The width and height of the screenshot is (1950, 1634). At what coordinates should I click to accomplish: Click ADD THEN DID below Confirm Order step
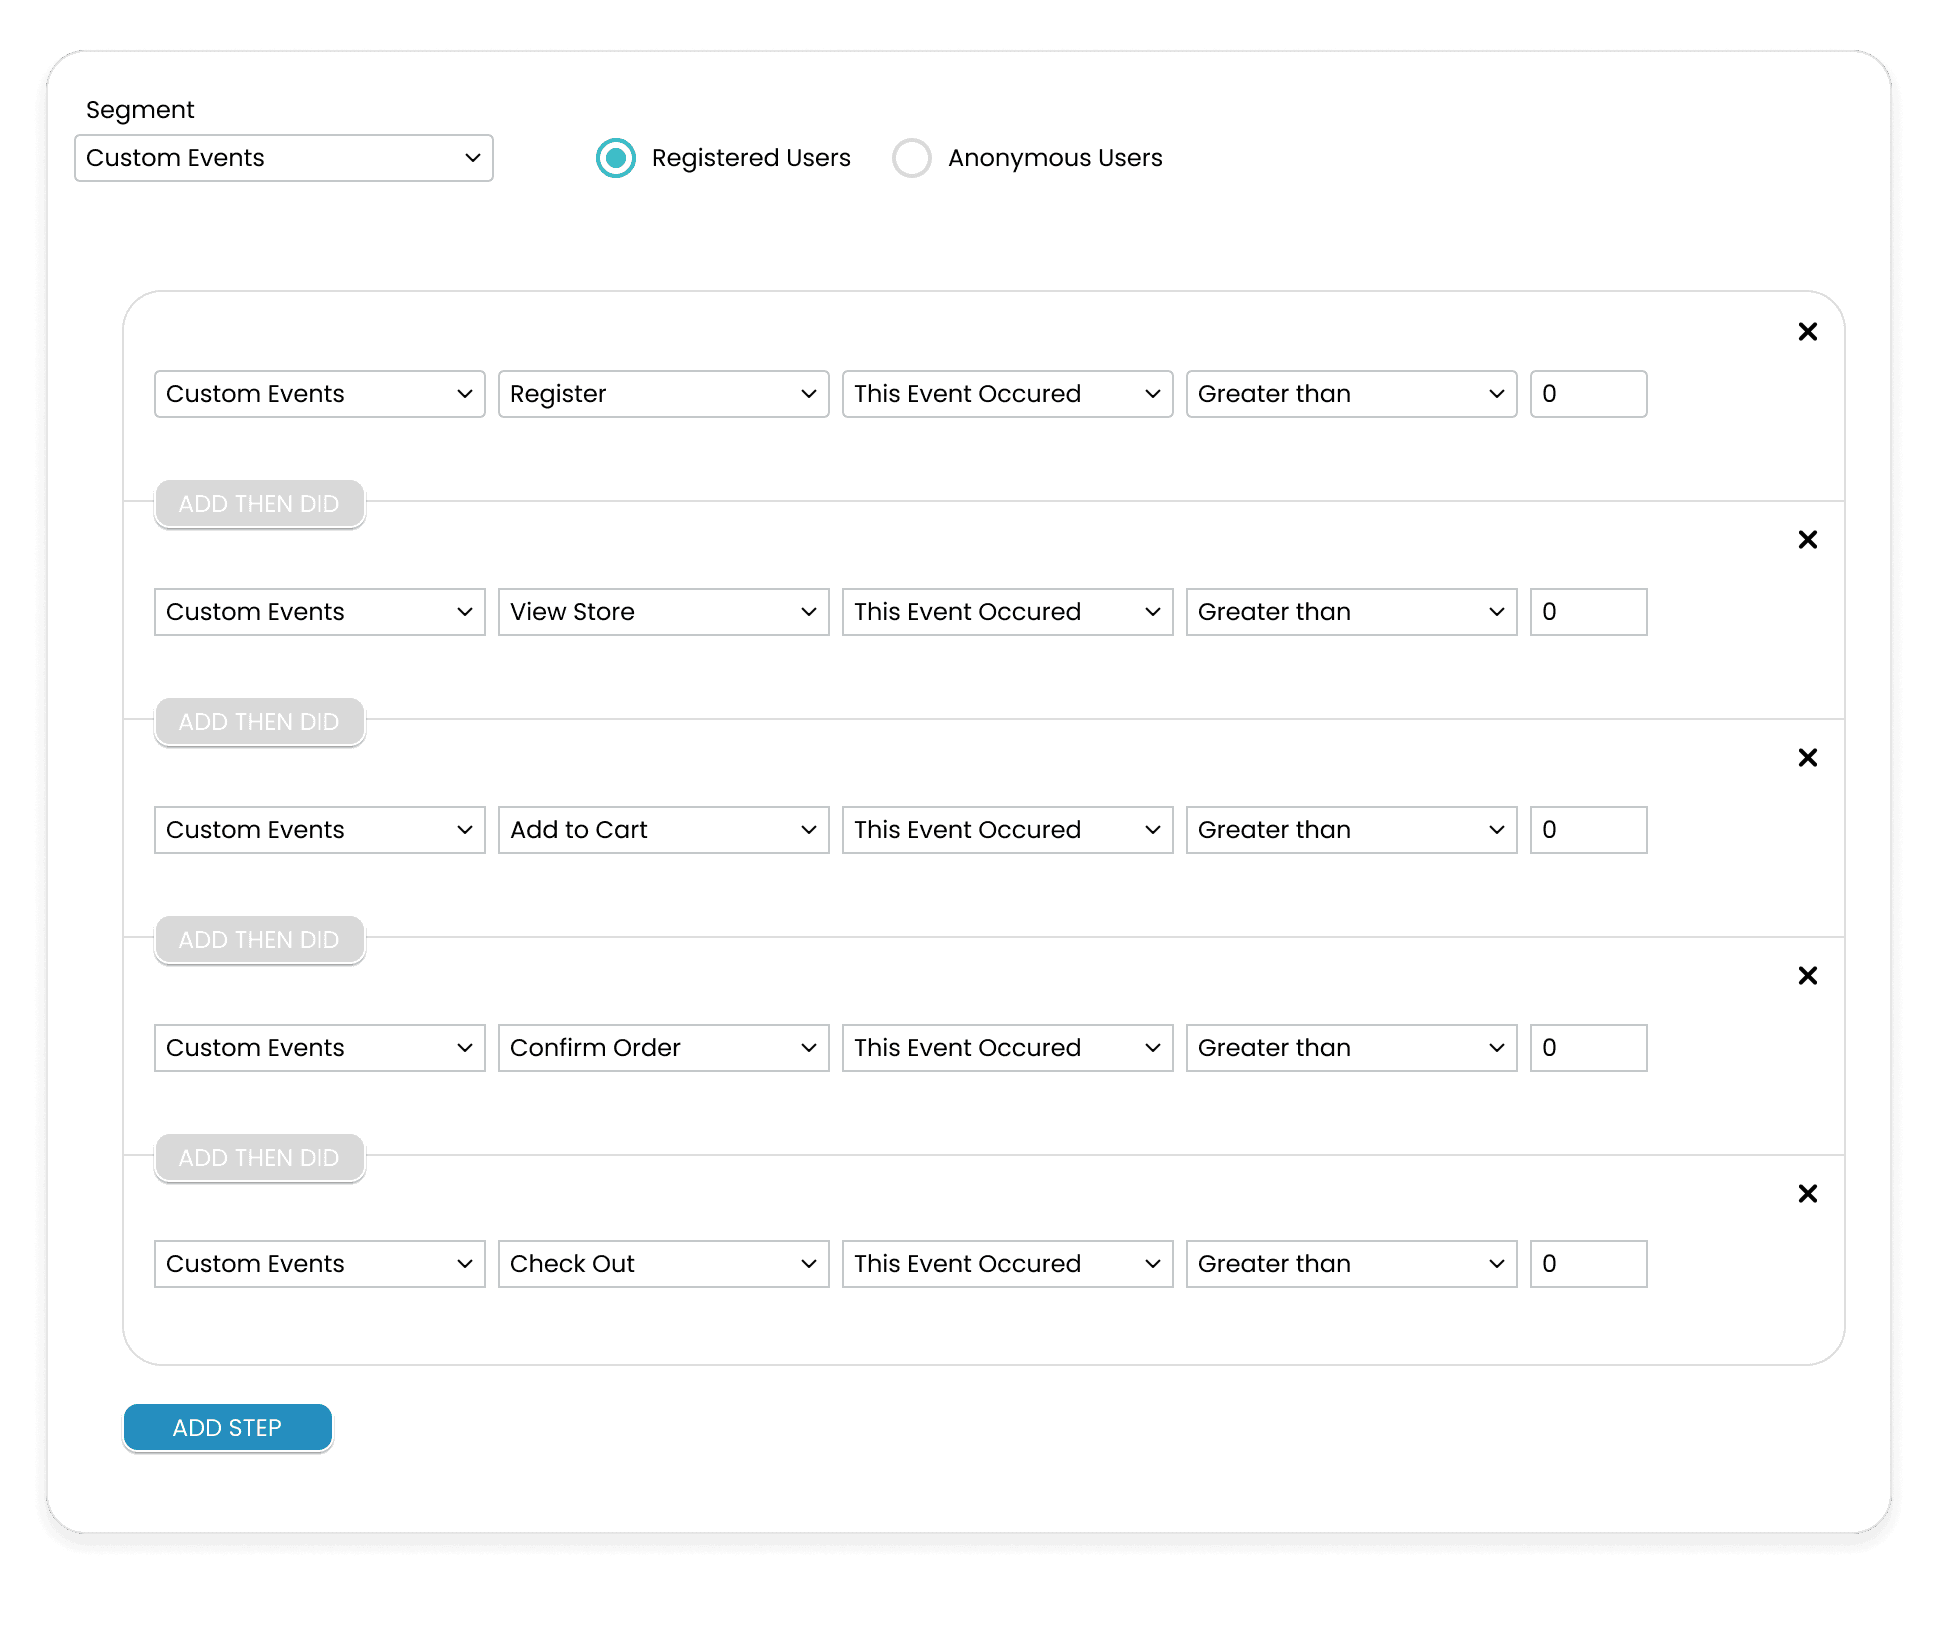pos(259,1158)
